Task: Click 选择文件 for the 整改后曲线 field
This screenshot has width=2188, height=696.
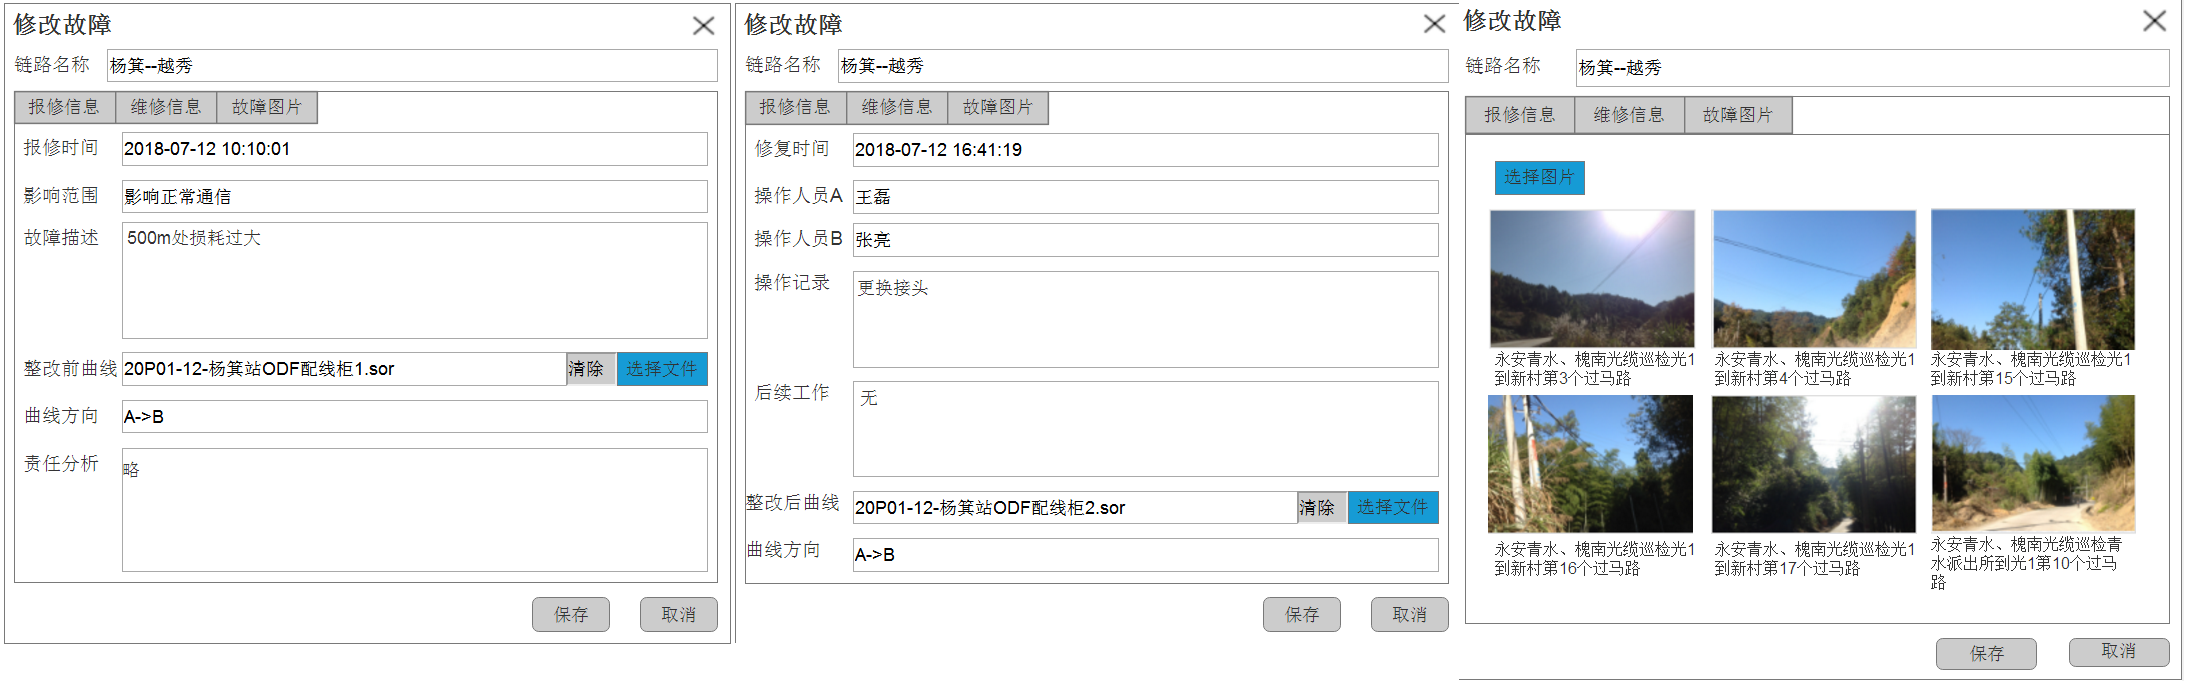Action: tap(1393, 508)
